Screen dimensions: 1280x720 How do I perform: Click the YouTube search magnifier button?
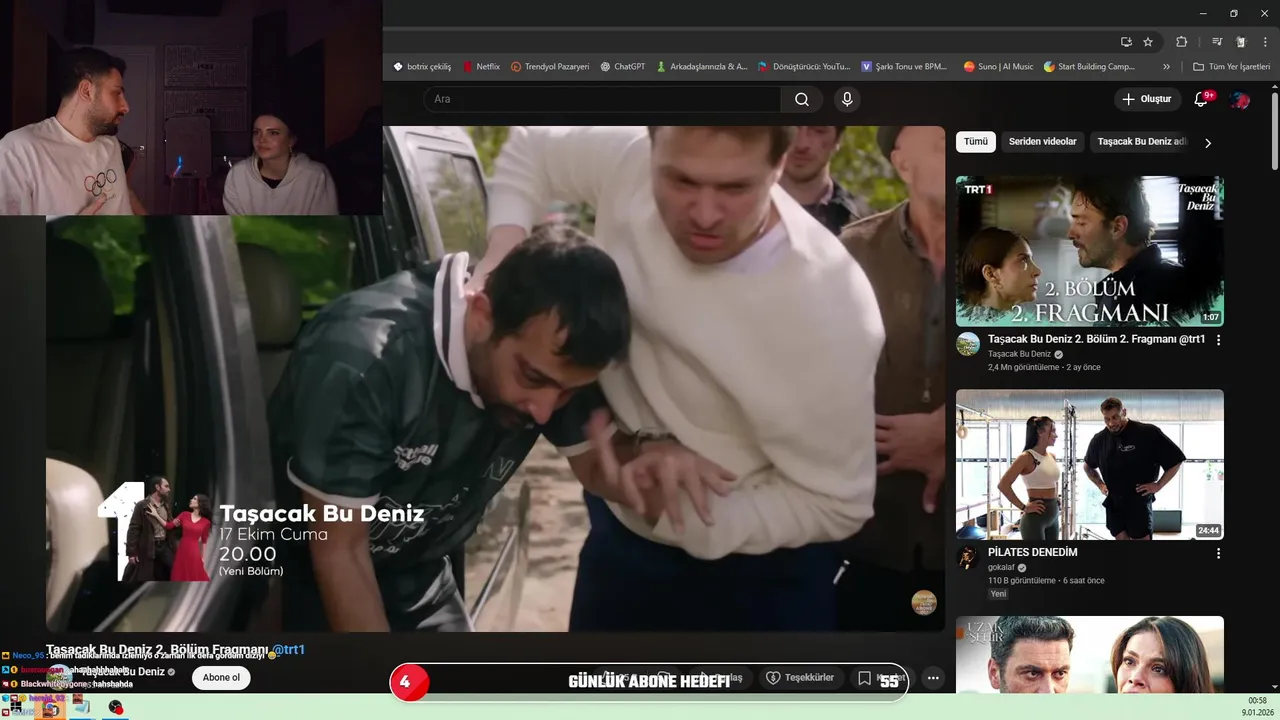[x=802, y=99]
